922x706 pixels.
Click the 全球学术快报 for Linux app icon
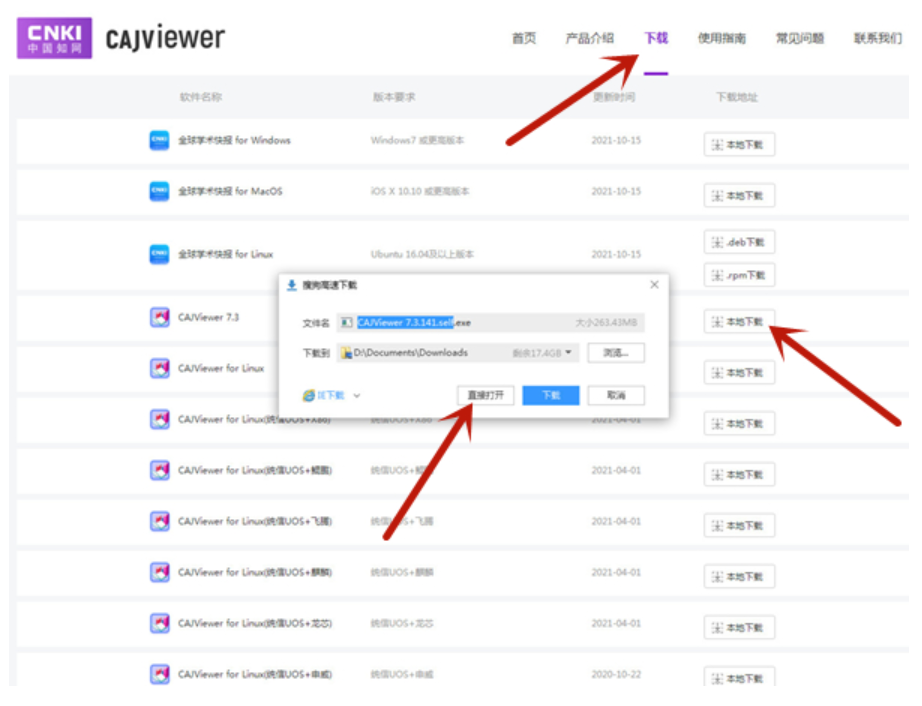[x=159, y=254]
